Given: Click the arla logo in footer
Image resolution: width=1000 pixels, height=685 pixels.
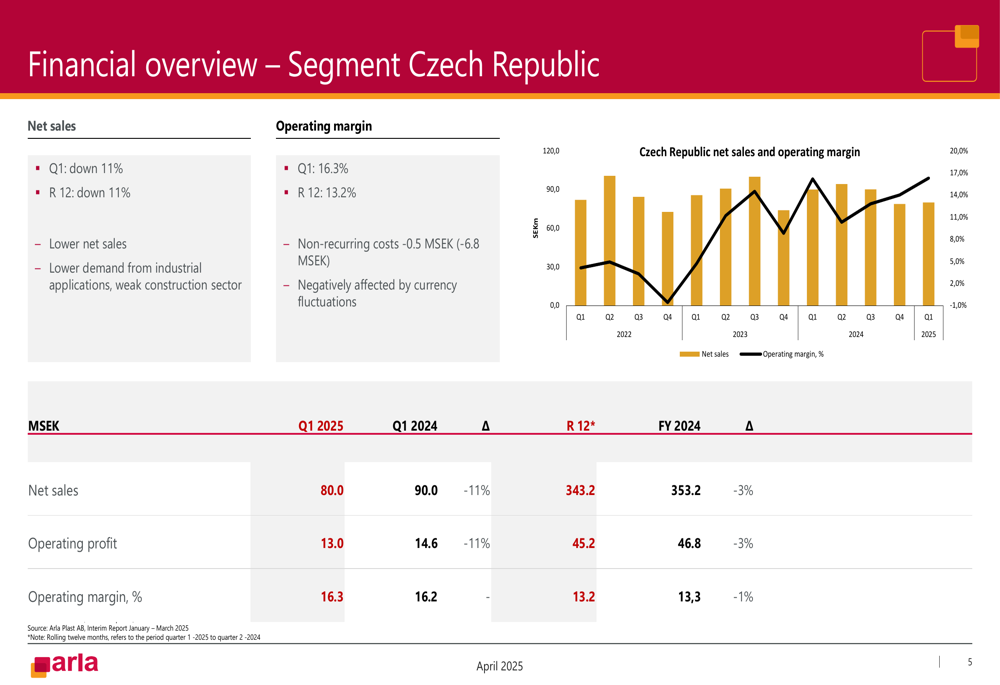Looking at the screenshot, I should pos(64,665).
